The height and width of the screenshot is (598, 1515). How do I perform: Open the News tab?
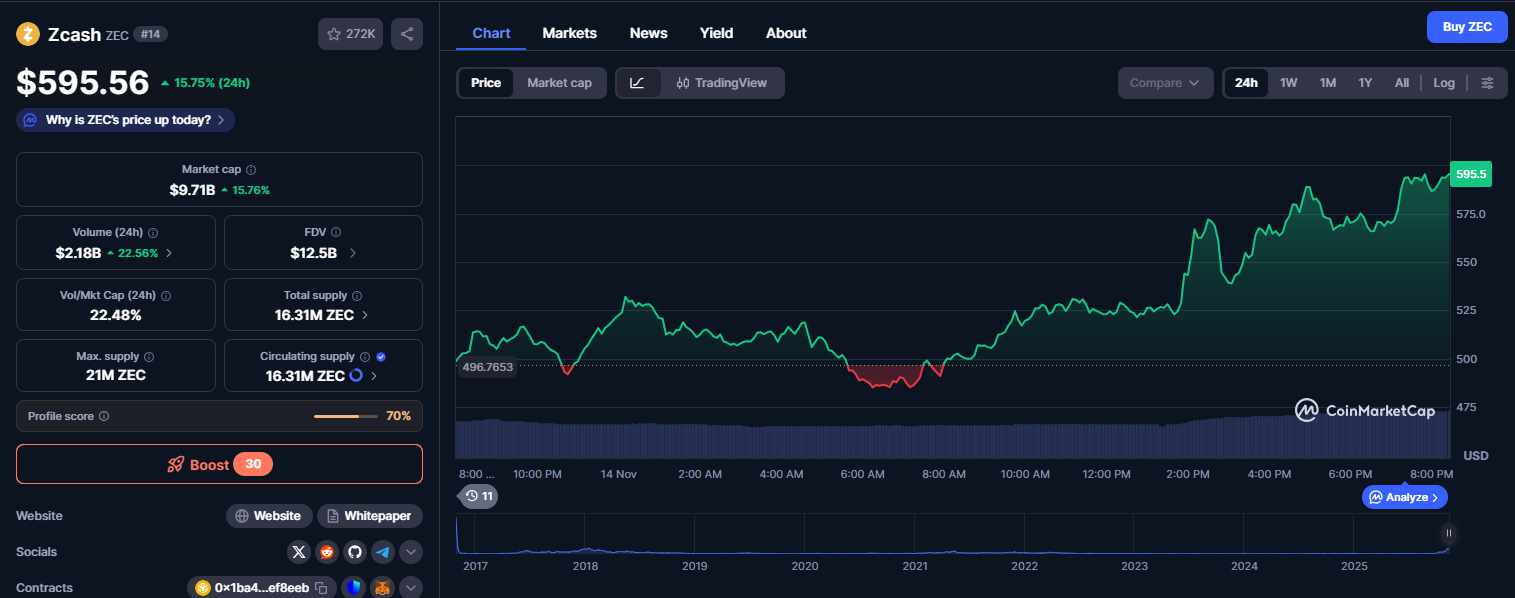pos(648,33)
